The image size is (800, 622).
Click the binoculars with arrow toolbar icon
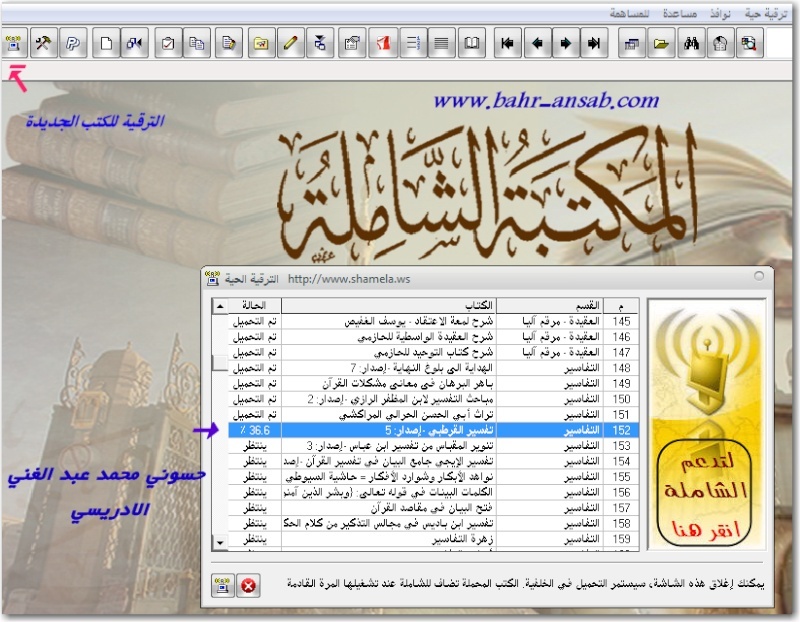click(x=135, y=43)
